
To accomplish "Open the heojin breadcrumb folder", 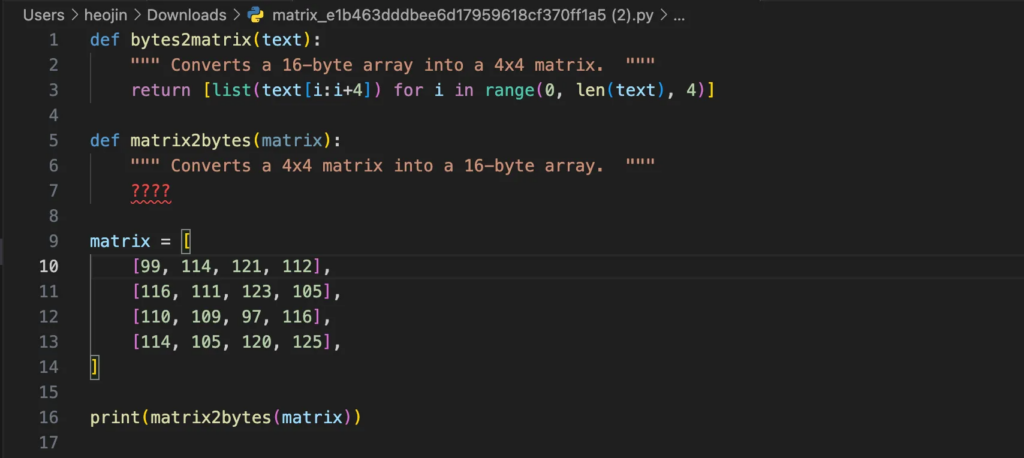I will coord(104,15).
